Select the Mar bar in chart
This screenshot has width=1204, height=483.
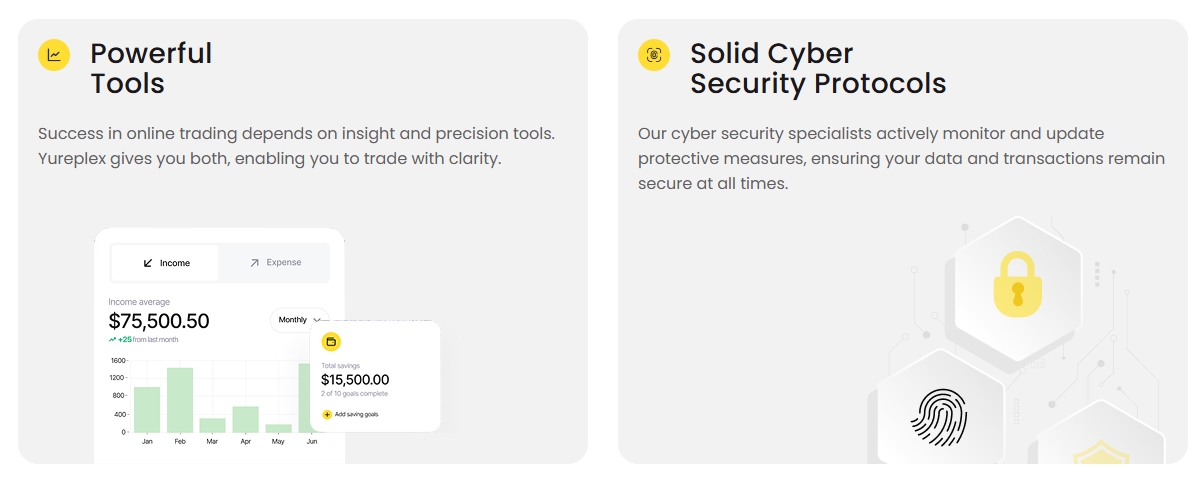(213, 425)
